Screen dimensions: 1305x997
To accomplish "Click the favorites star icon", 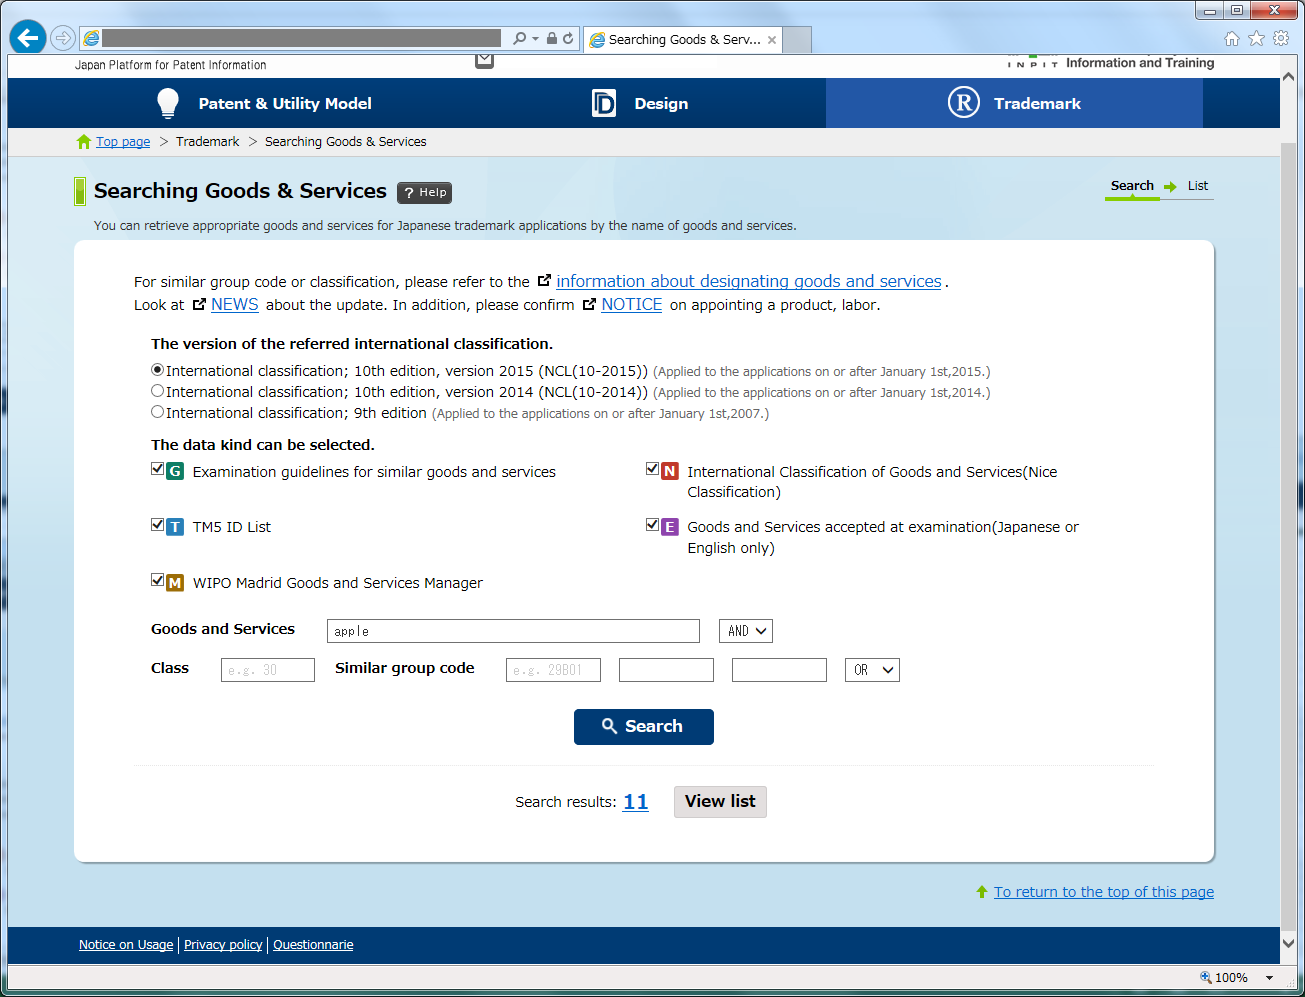I will pos(1256,39).
